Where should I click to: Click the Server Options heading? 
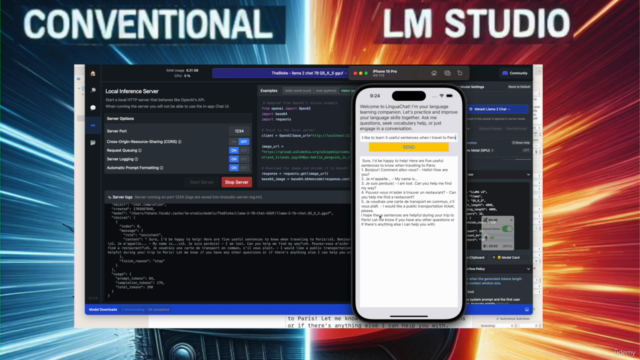point(120,118)
